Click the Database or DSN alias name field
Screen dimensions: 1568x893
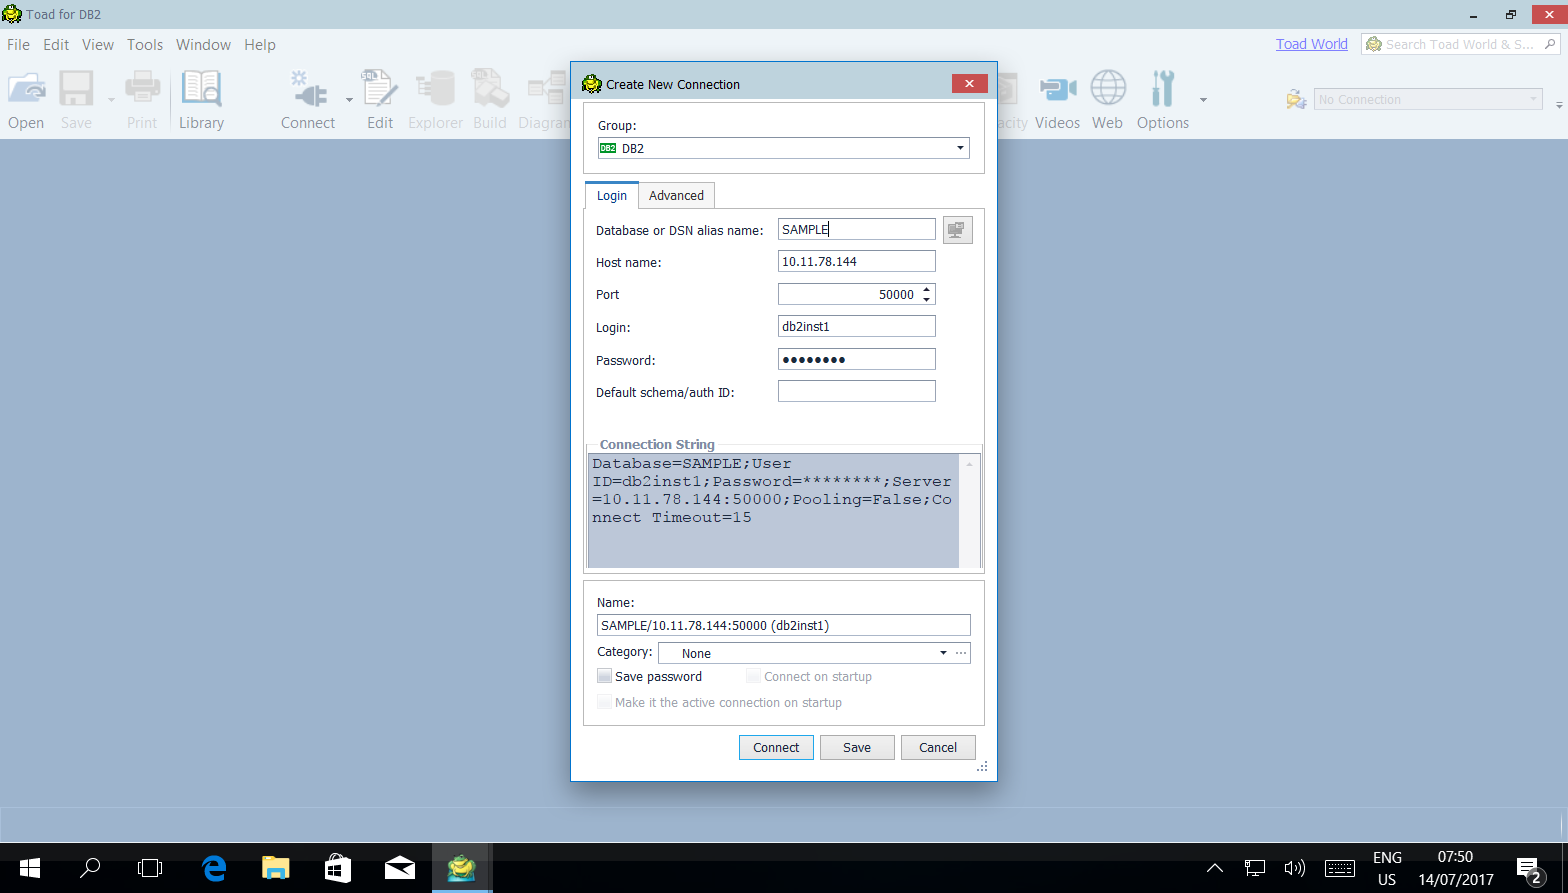click(857, 229)
